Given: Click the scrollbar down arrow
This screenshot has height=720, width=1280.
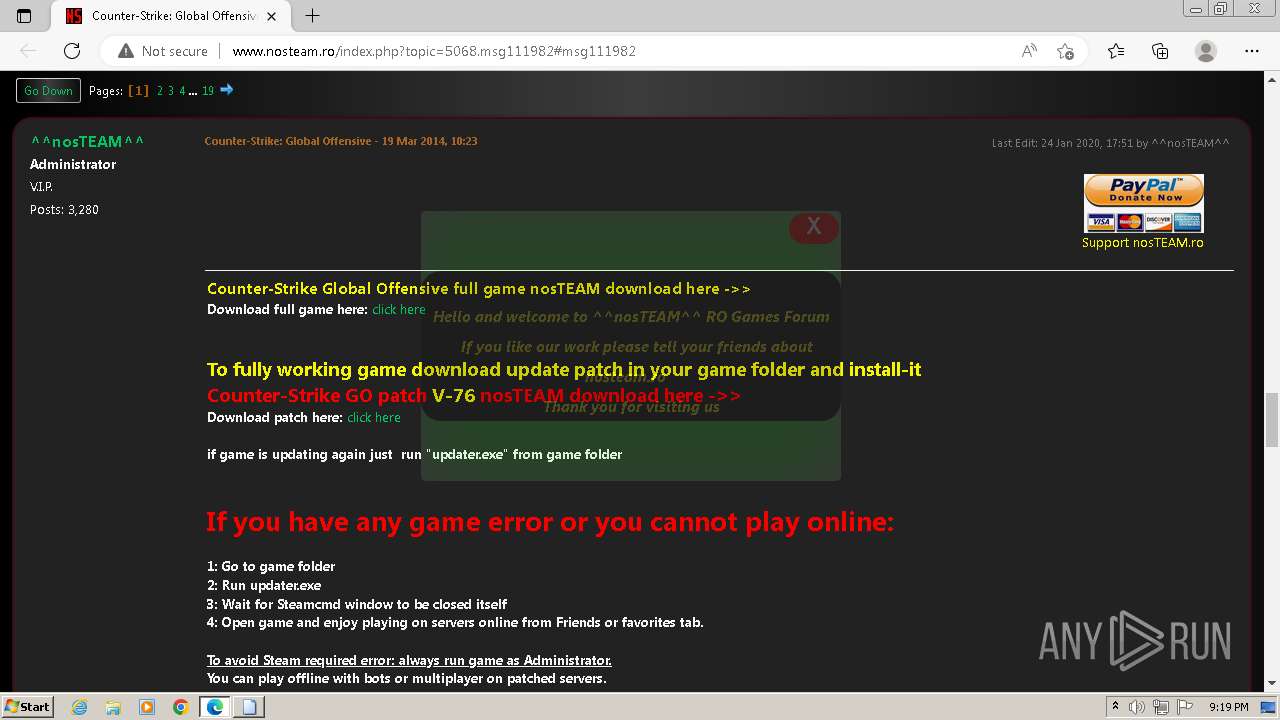Looking at the screenshot, I should (1272, 683).
